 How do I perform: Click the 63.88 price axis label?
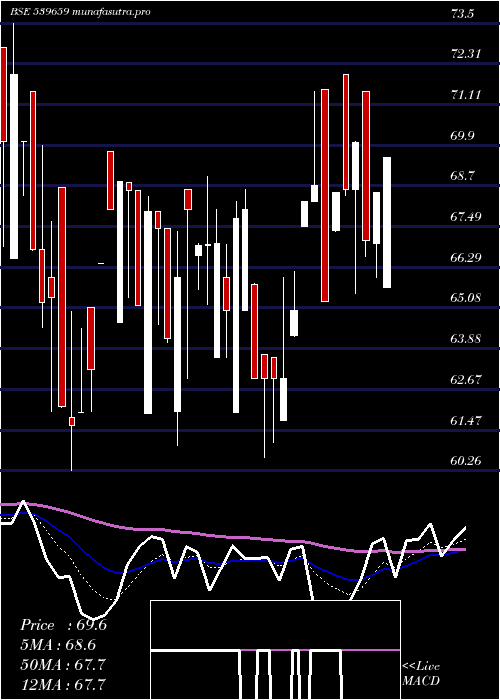pyautogui.click(x=466, y=339)
